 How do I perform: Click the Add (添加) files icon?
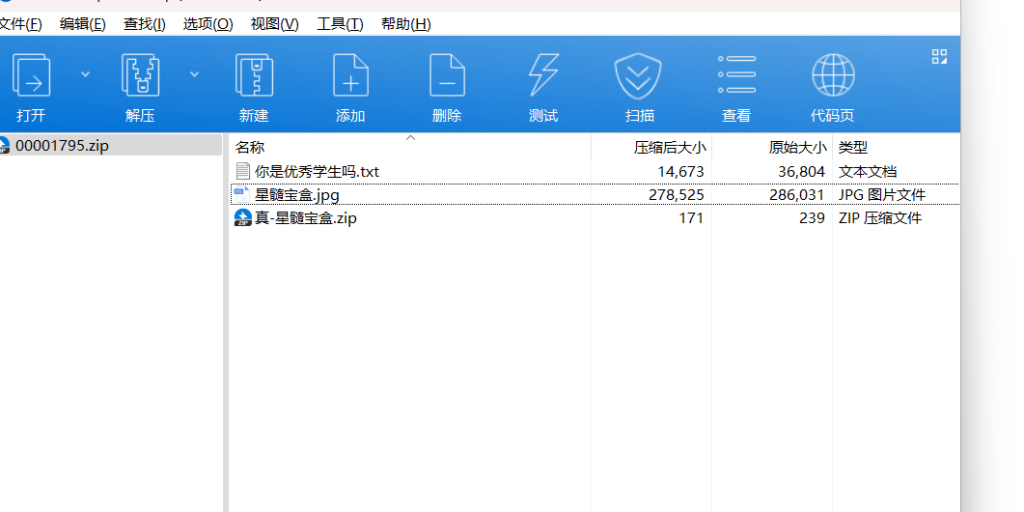[351, 76]
